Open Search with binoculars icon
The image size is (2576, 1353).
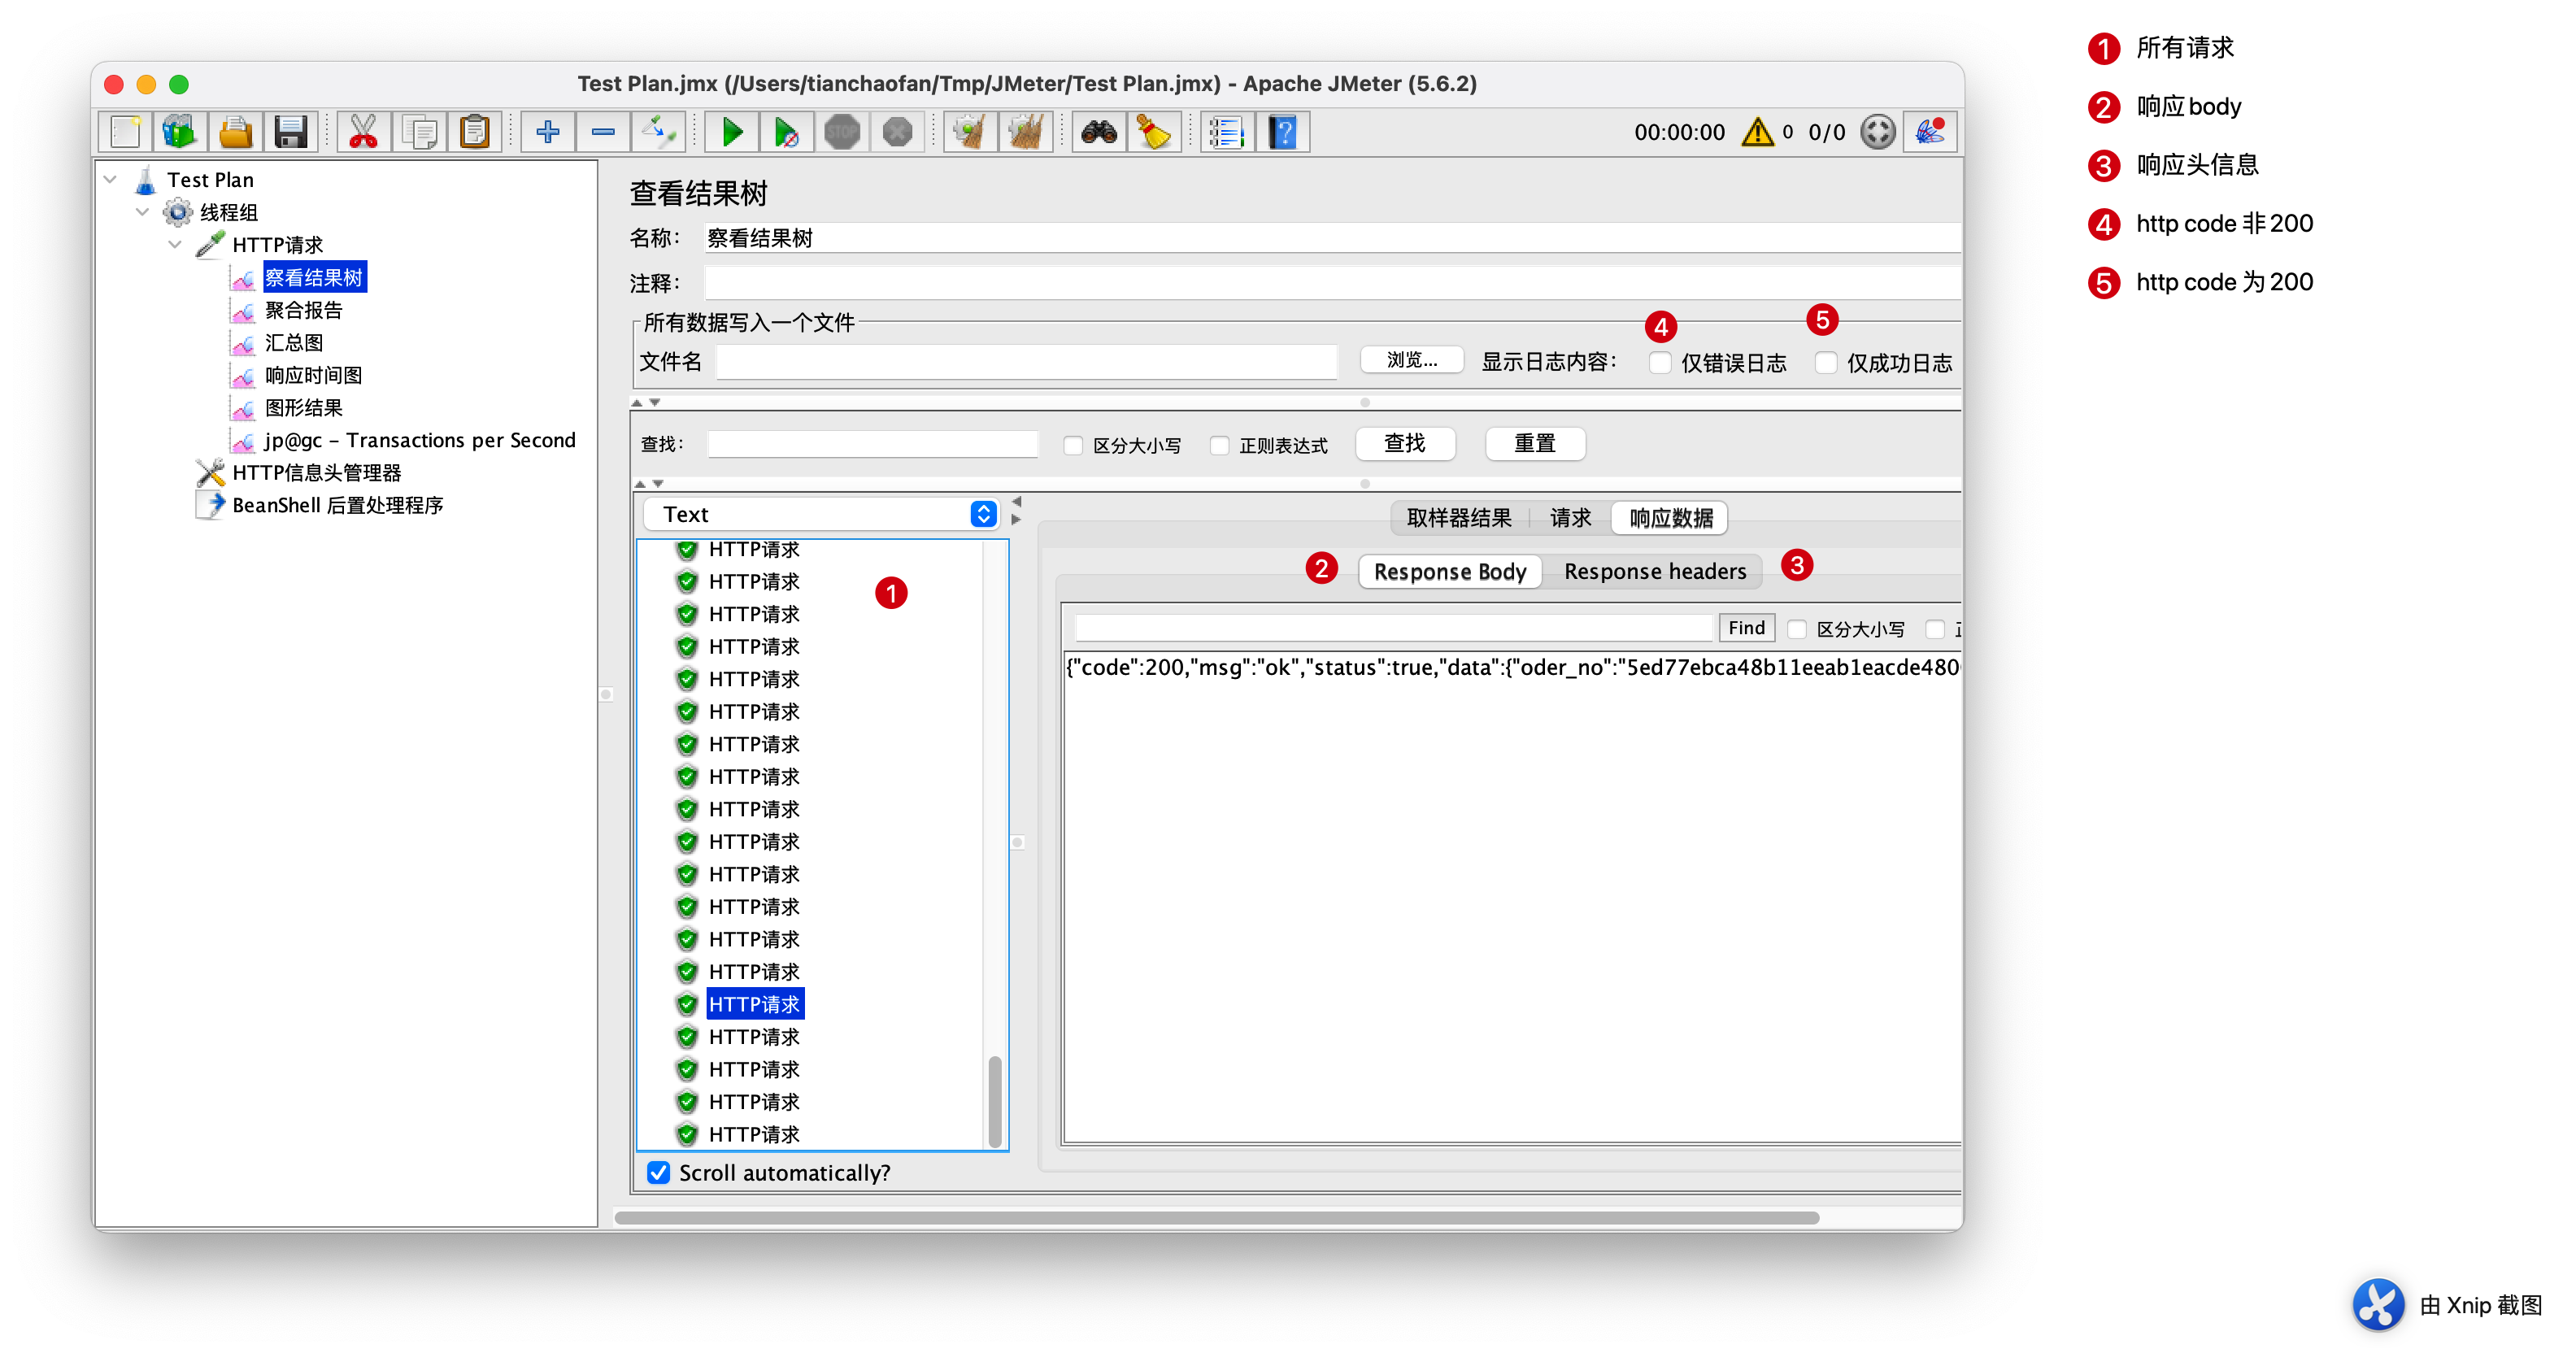(x=1098, y=132)
